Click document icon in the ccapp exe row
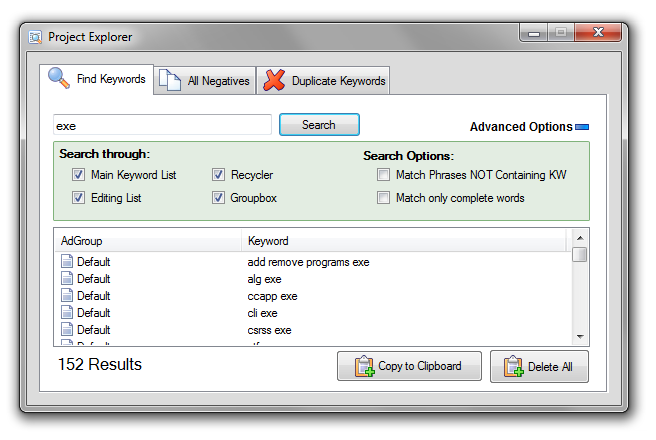 [x=68, y=296]
